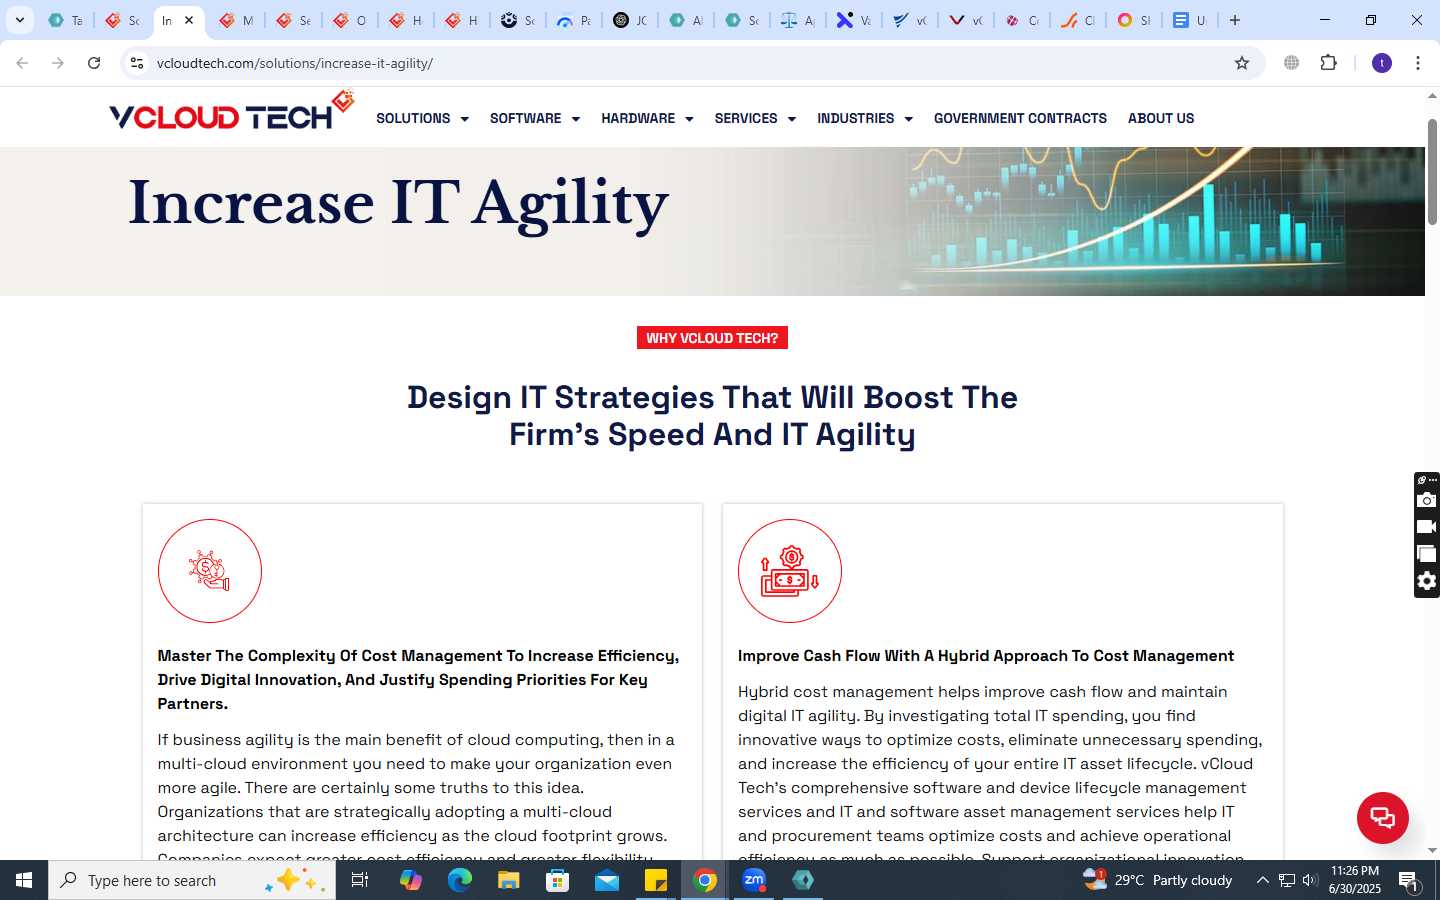This screenshot has height=900, width=1440.
Task: Open the Chrome three-dot menu
Action: pyautogui.click(x=1418, y=63)
